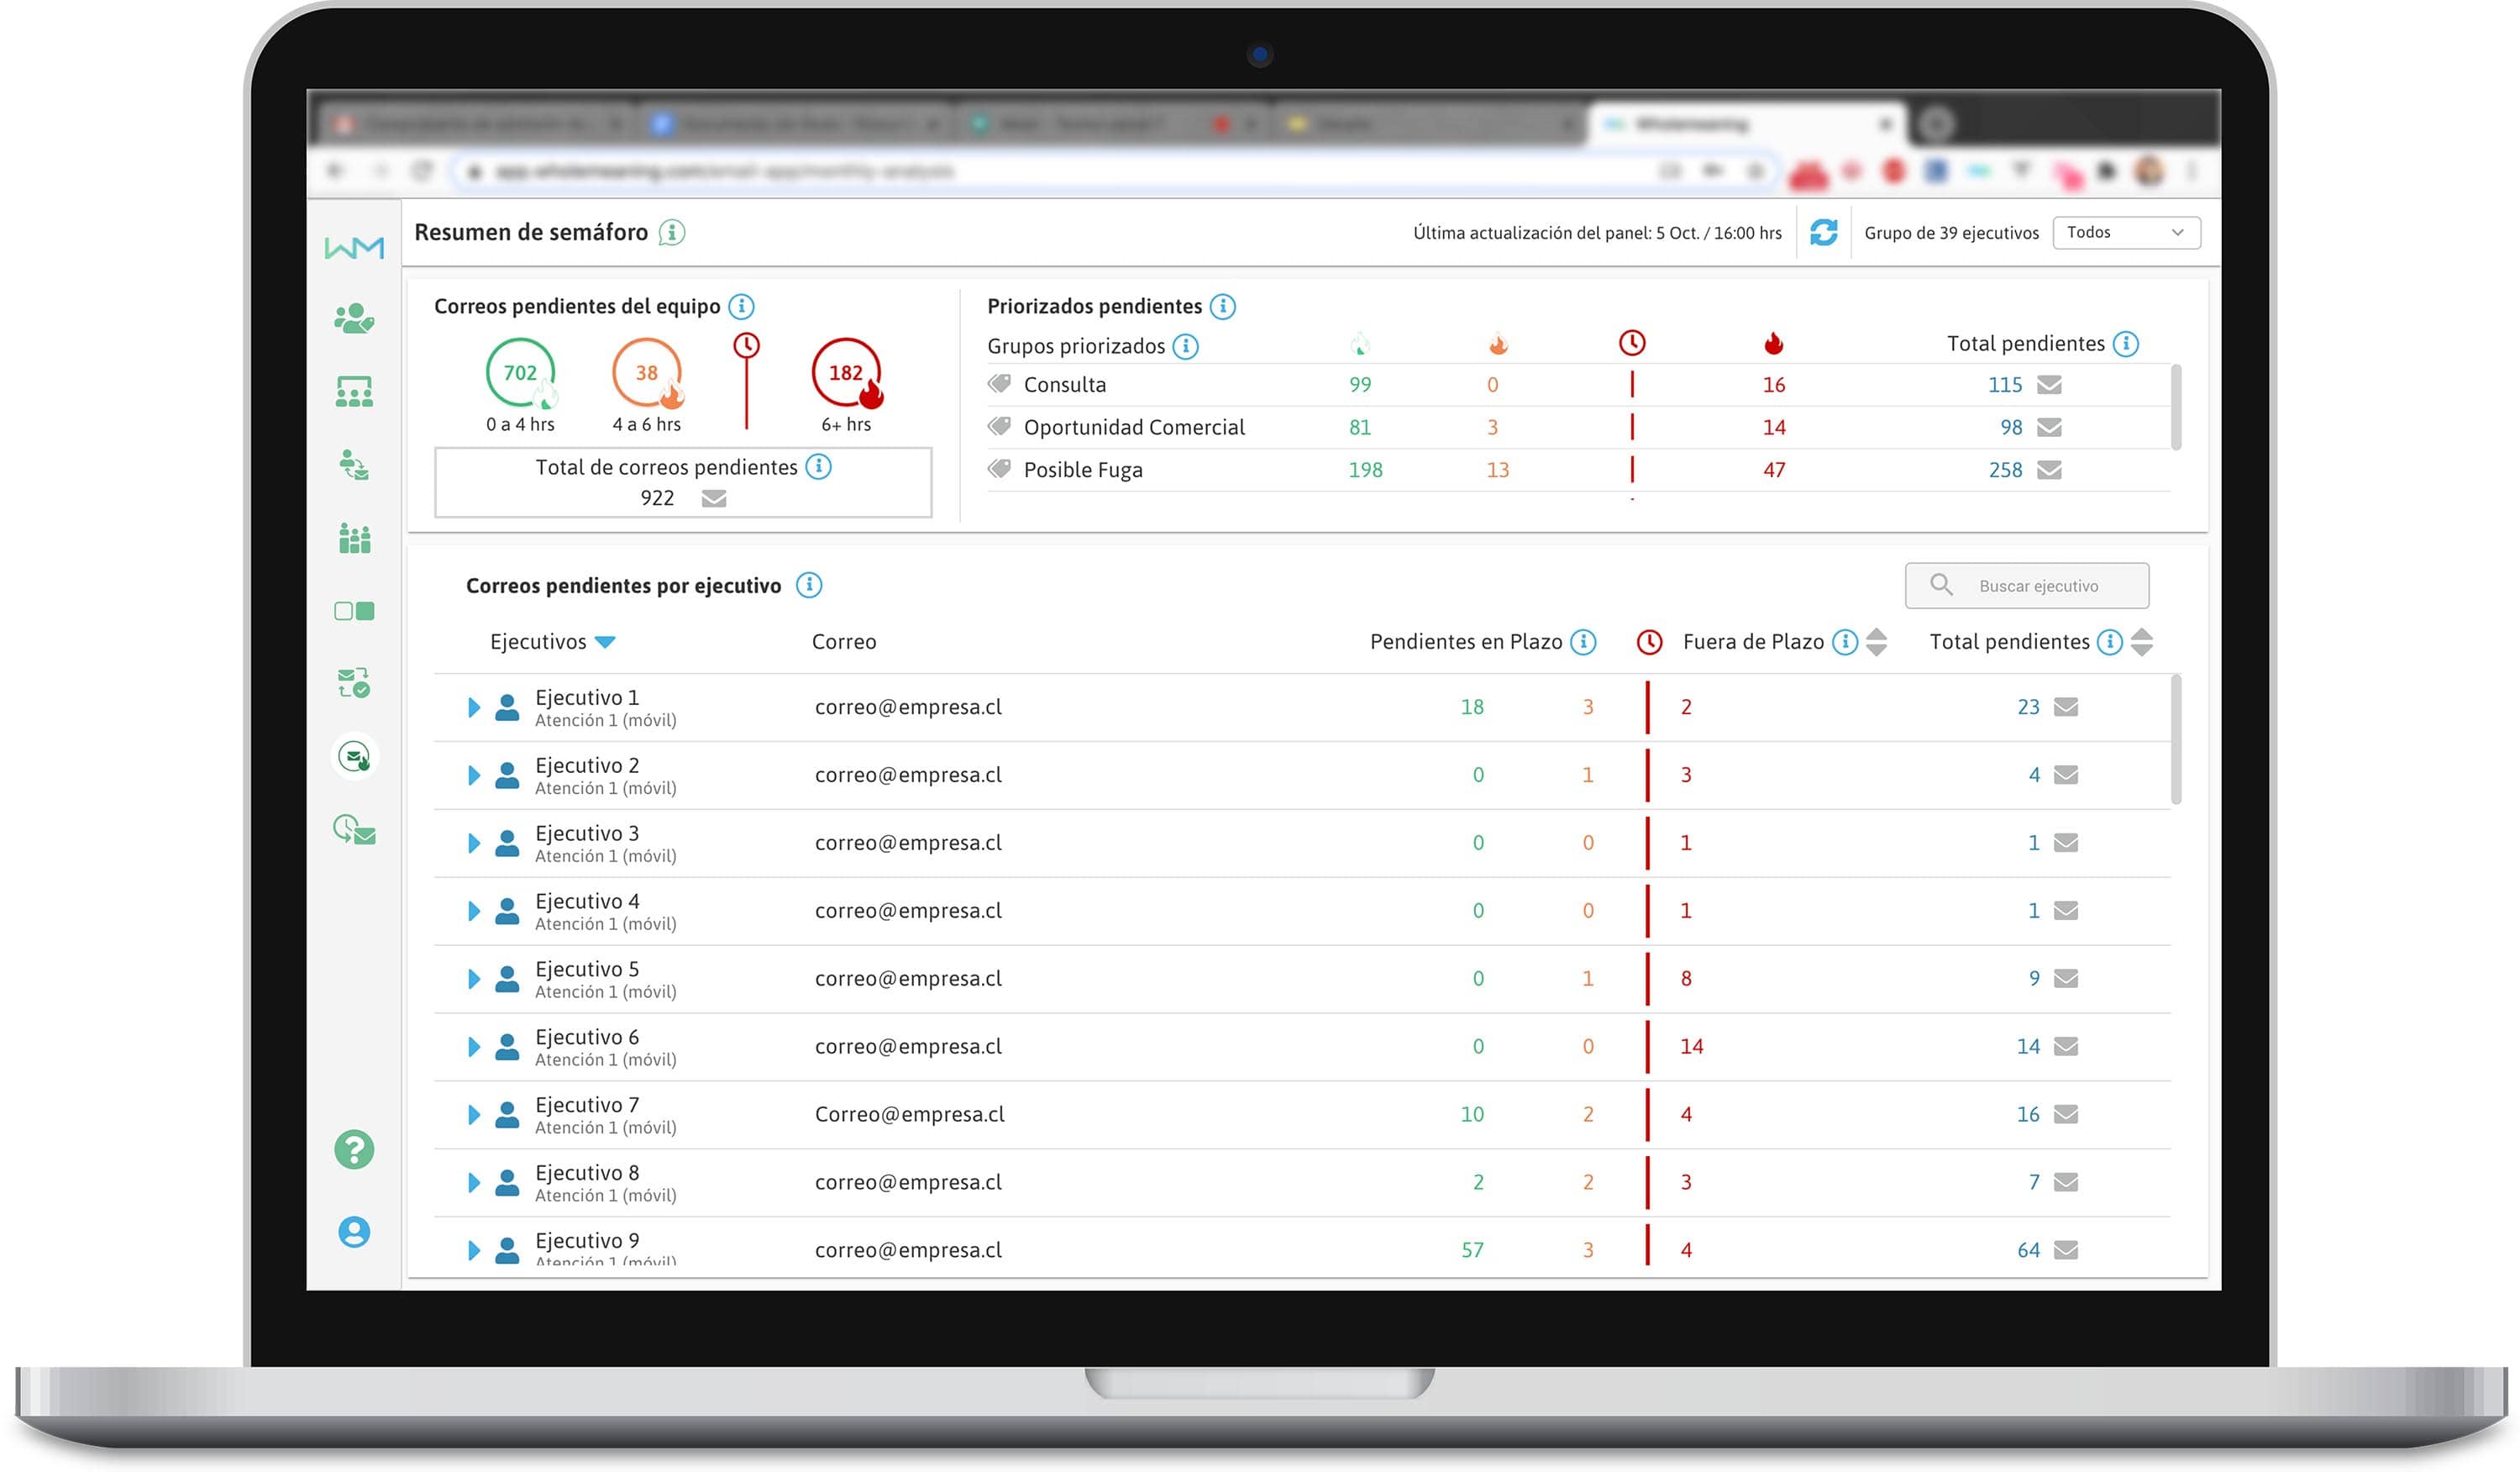The image size is (2520, 1472).
Task: Select the Consulta group label
Action: coord(1064,385)
